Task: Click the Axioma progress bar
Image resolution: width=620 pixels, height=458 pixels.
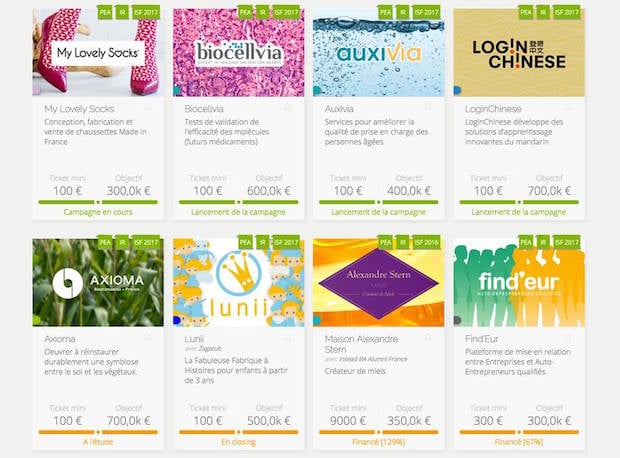Action: [98, 432]
